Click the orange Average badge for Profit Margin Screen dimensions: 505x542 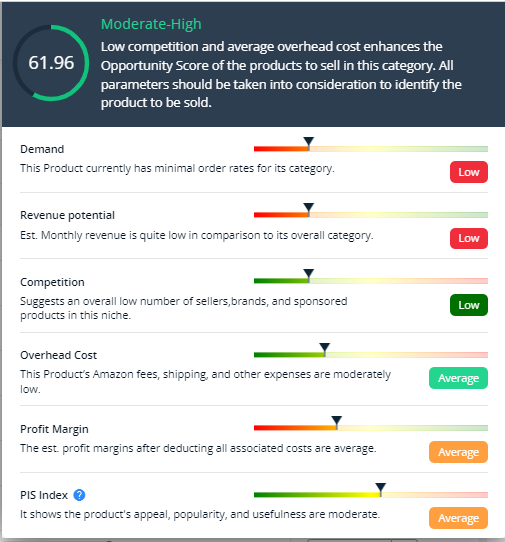[x=458, y=452]
